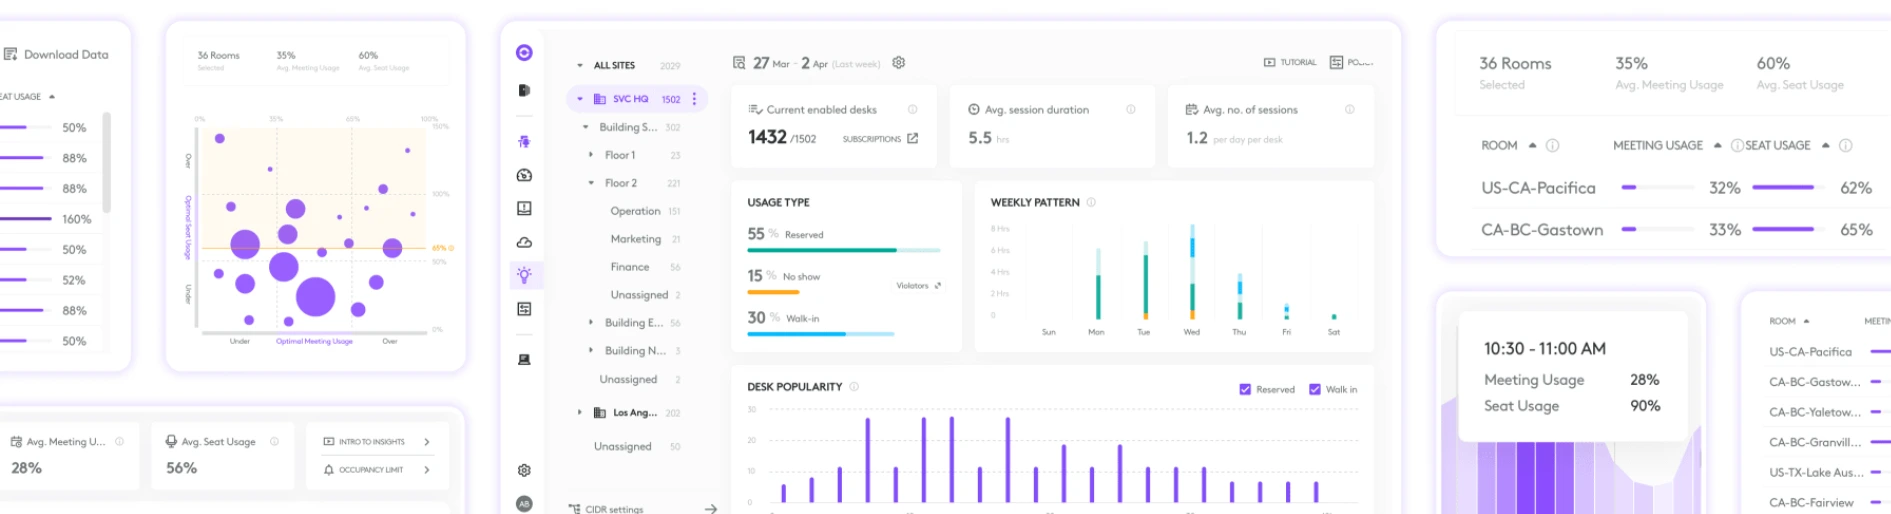Open subscriptions external link icon

click(x=912, y=139)
